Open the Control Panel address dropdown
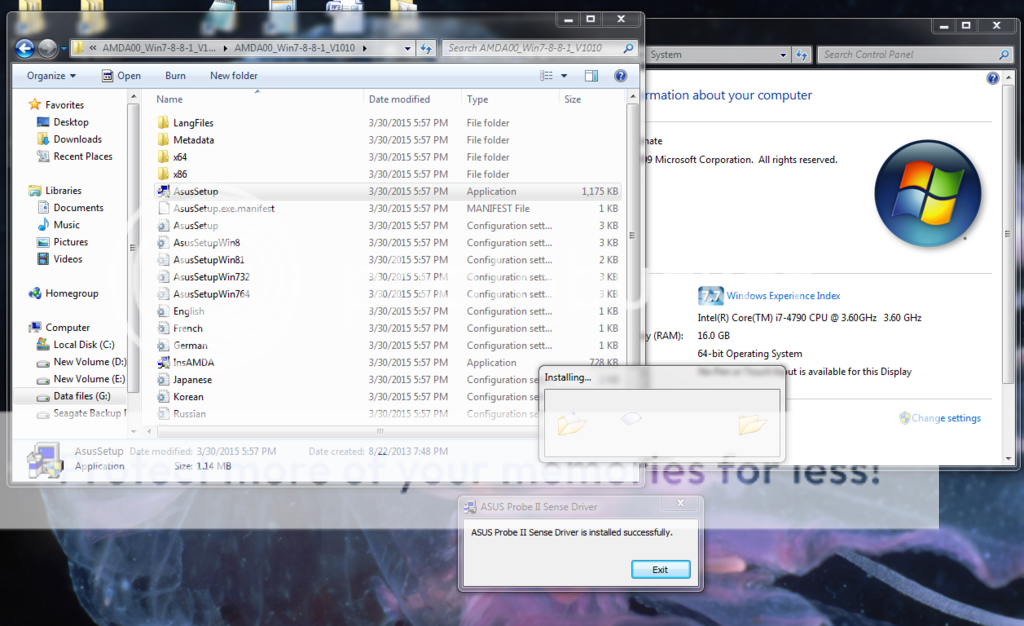The image size is (1024, 626). 783,55
